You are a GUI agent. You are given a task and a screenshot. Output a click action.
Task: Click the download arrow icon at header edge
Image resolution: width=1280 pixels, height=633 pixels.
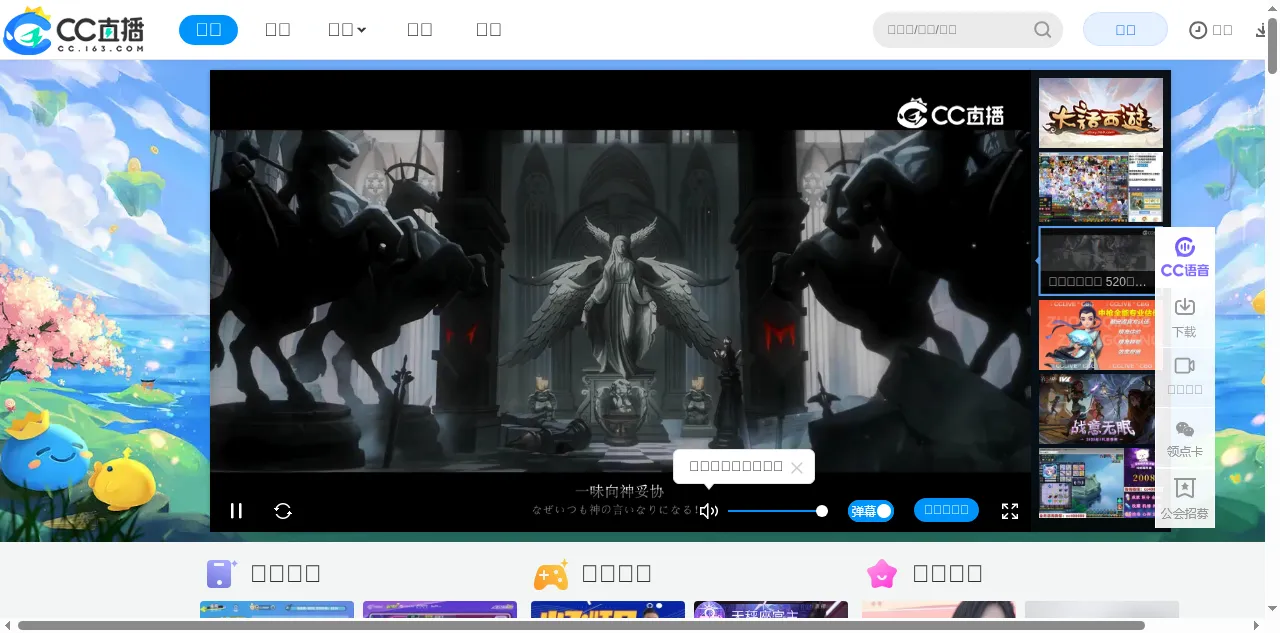(x=1261, y=30)
